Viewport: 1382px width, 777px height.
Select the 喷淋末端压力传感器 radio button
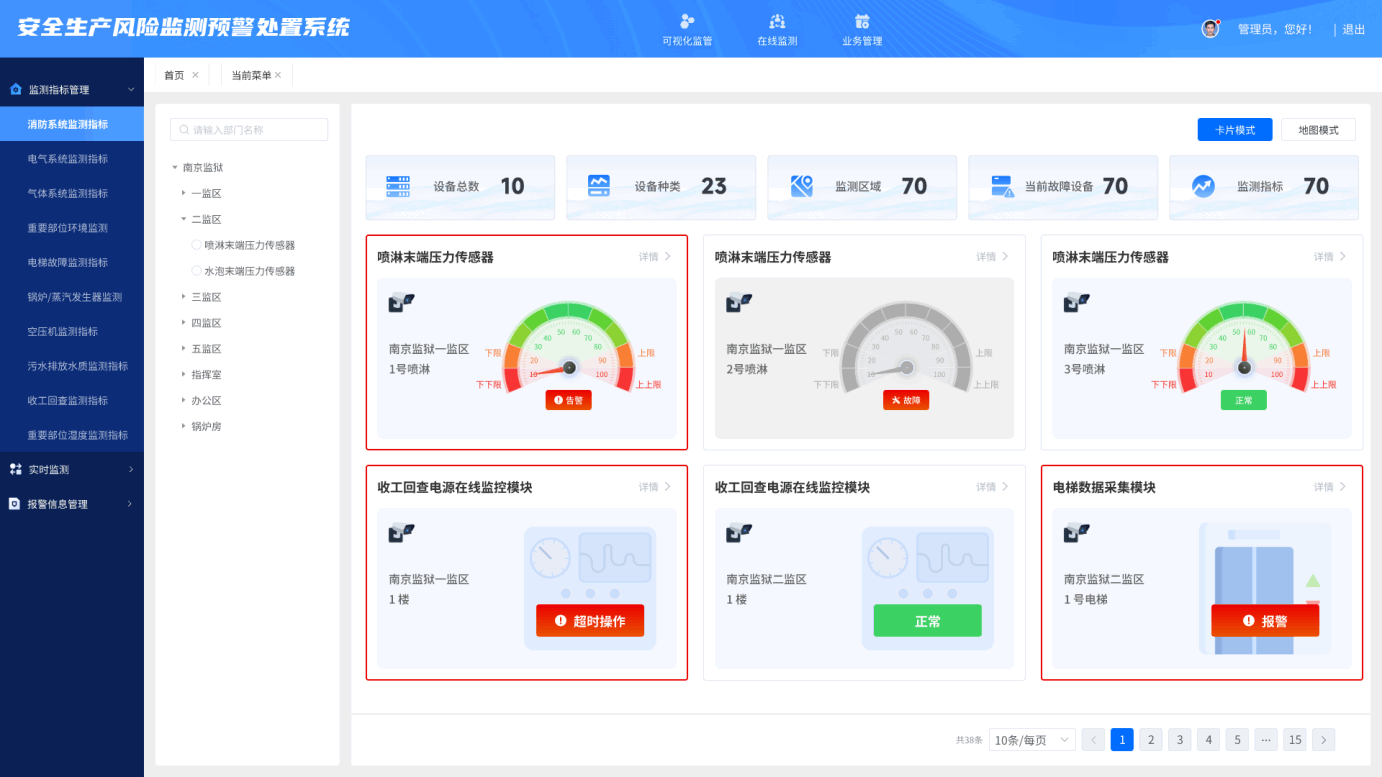(195, 244)
